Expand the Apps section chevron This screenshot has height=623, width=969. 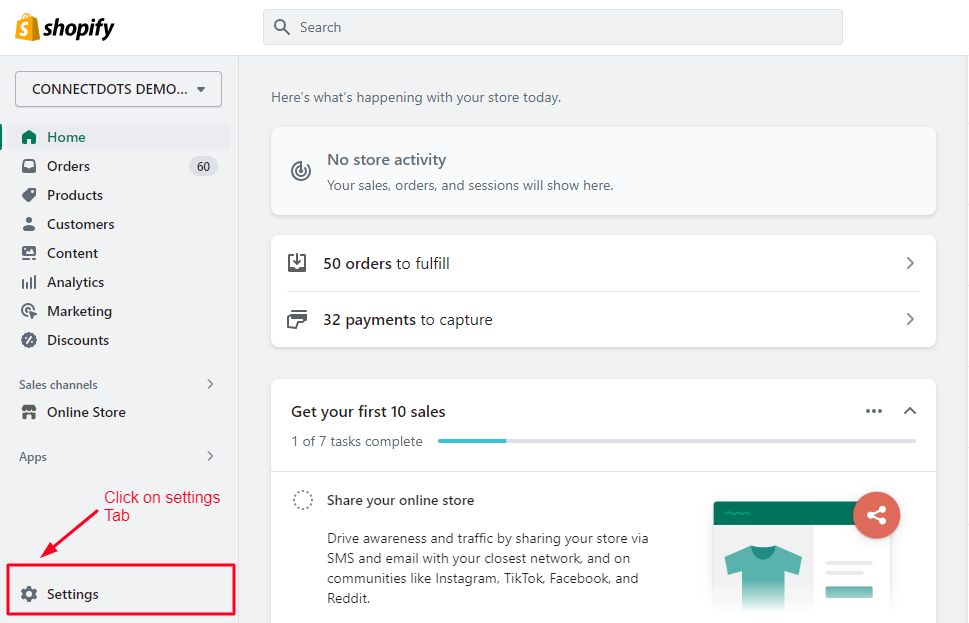210,456
